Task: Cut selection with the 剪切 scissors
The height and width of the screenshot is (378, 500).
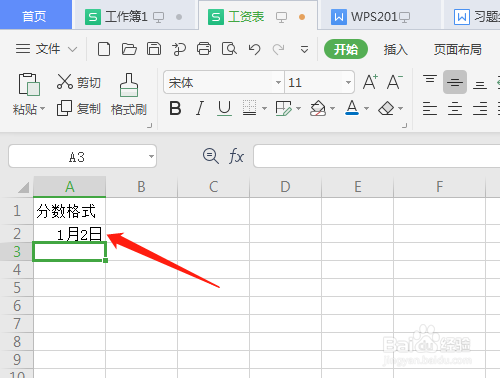Action: [x=79, y=82]
